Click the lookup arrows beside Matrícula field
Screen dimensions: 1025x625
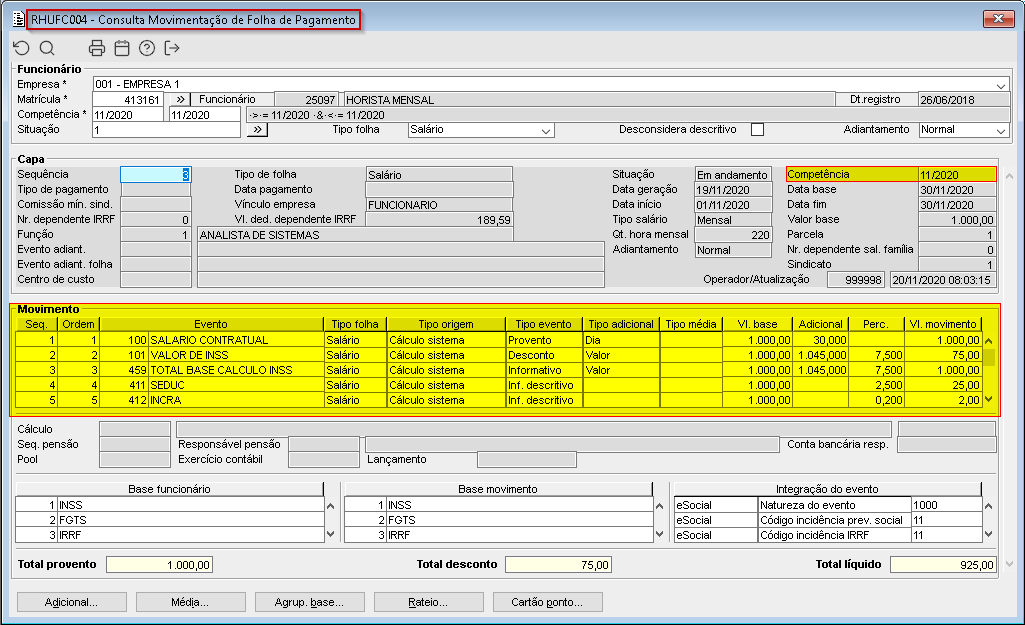(x=177, y=100)
